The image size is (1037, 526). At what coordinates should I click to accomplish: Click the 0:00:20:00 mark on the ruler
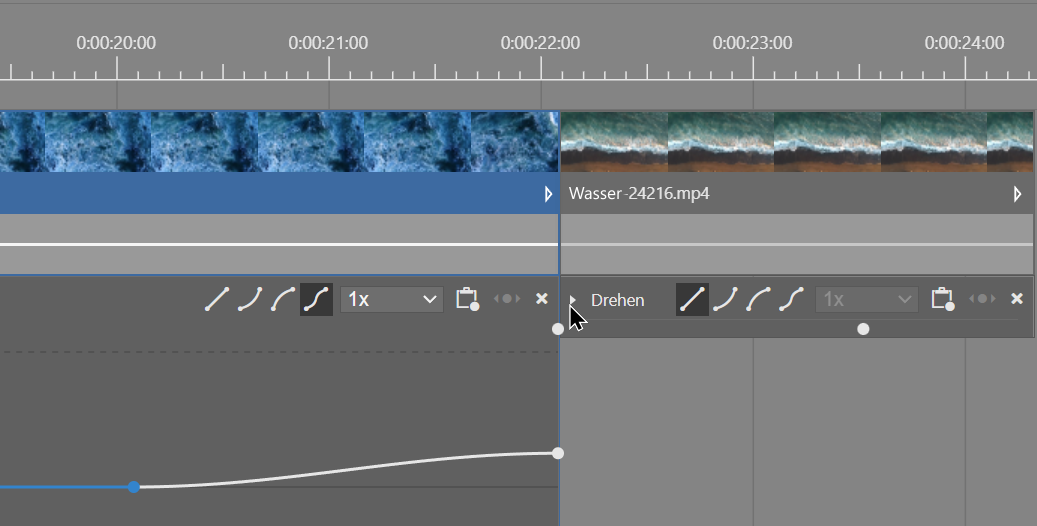click(x=116, y=43)
